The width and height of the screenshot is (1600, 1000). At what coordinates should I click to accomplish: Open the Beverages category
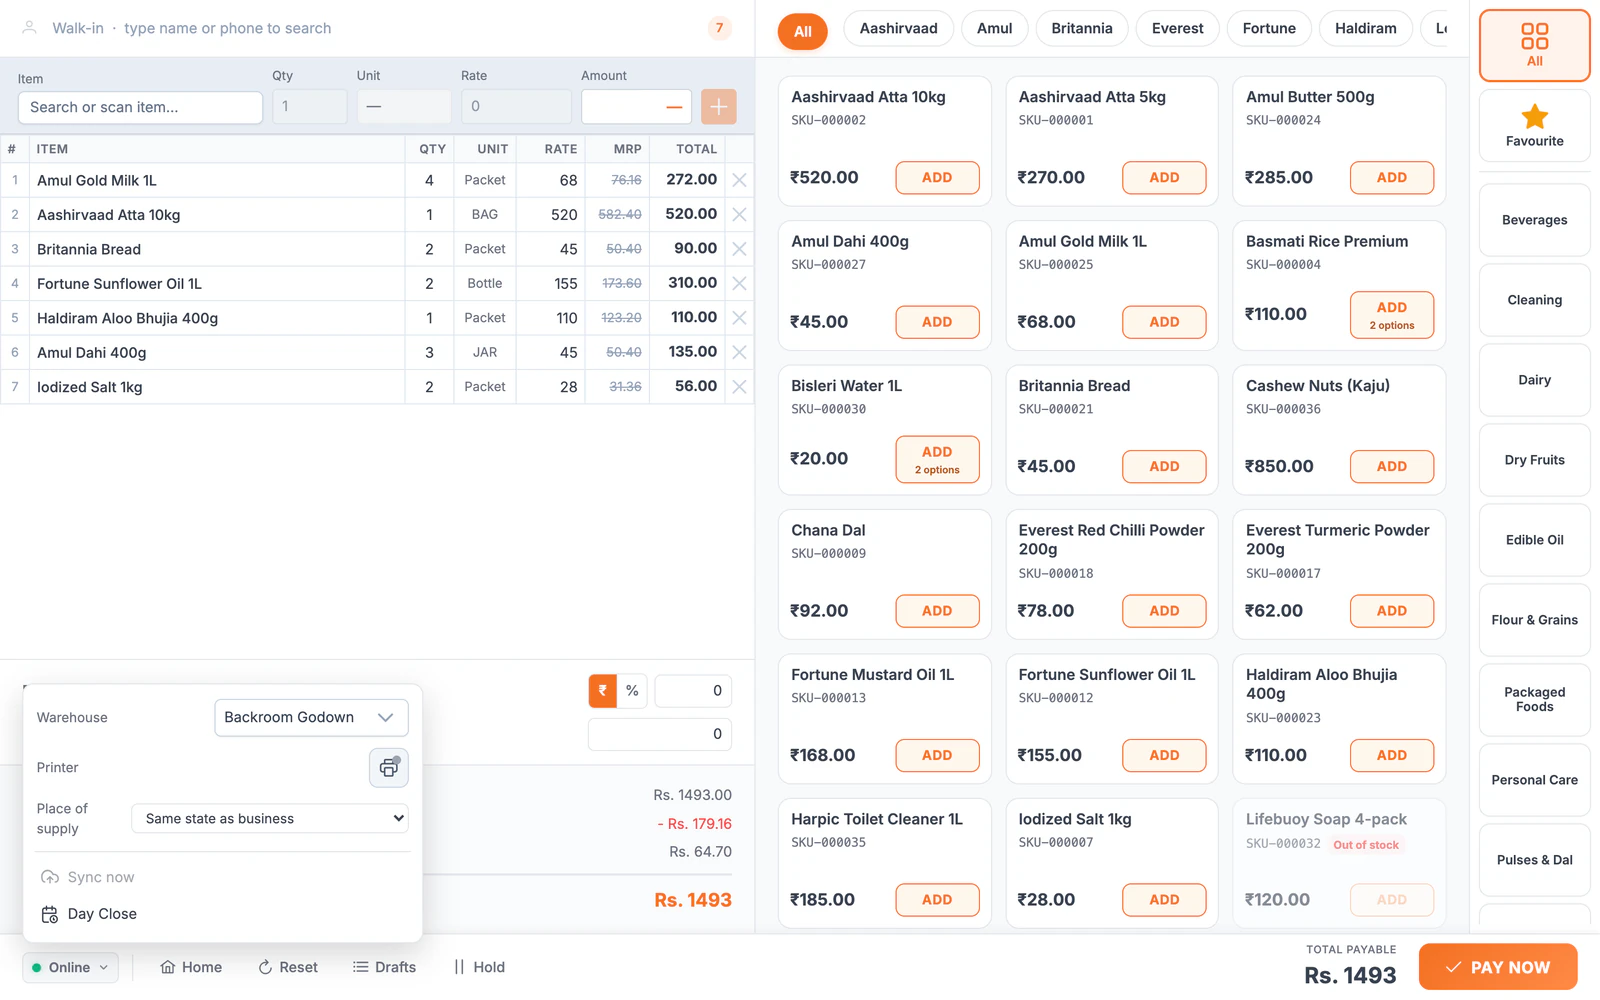[x=1534, y=220]
